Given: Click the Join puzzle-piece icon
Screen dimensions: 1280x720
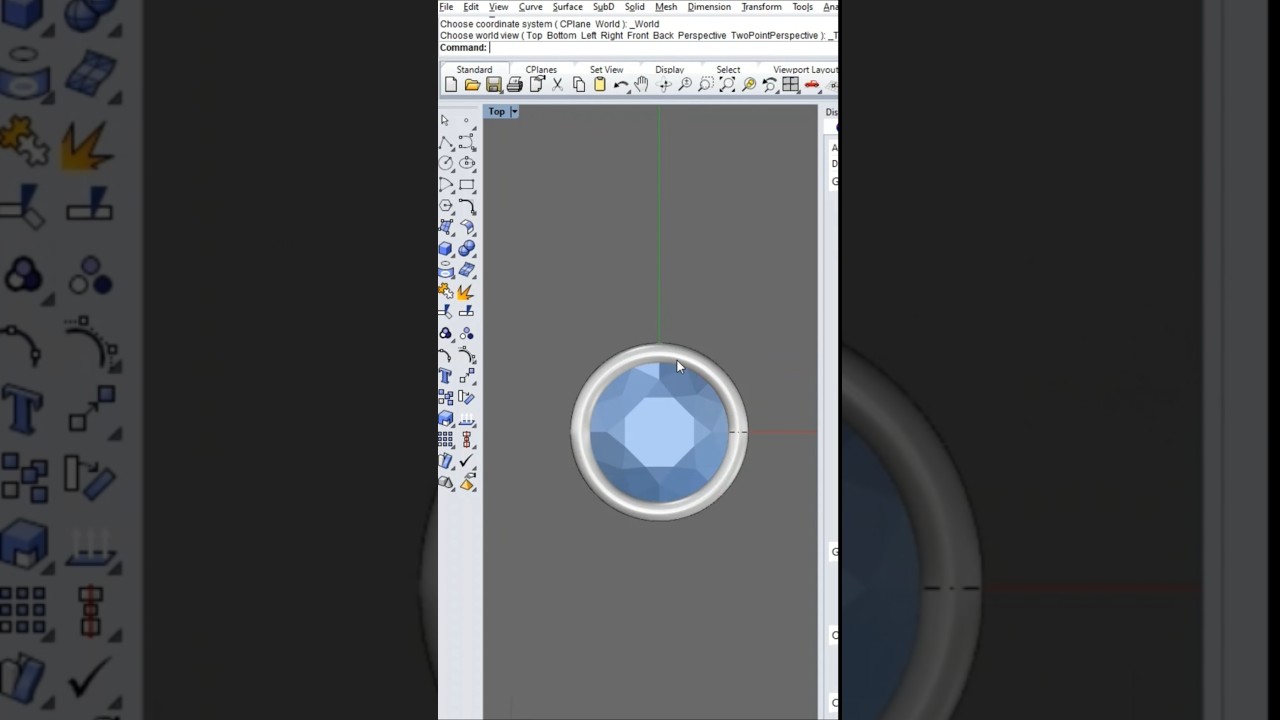Looking at the screenshot, I should pos(446,292).
